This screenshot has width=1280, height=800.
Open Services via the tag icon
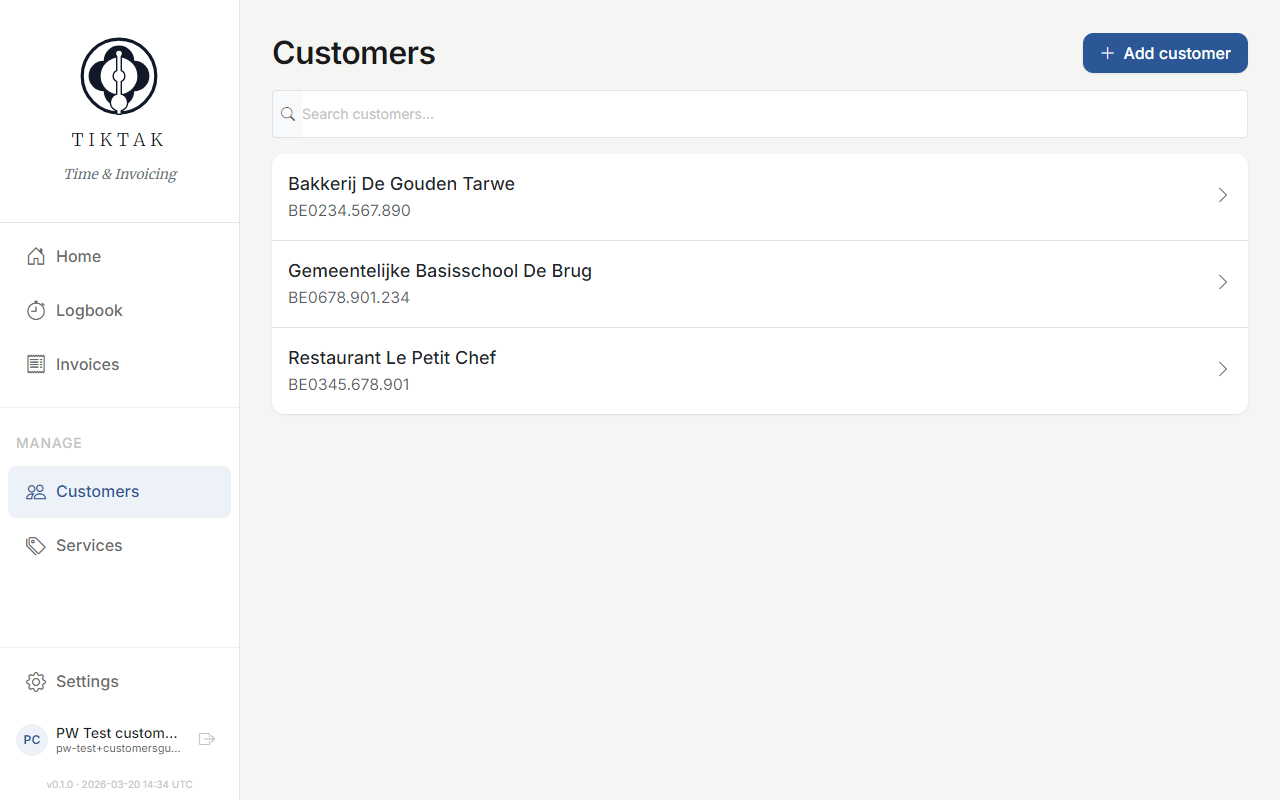36,545
